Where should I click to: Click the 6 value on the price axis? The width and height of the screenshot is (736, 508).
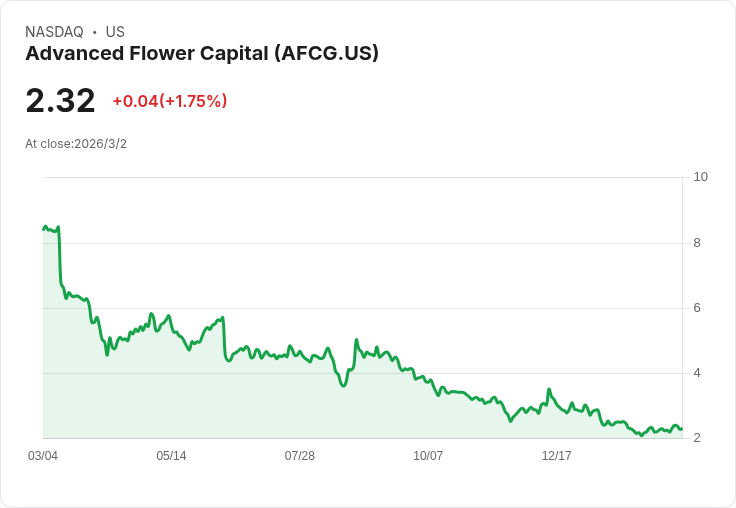pos(697,308)
